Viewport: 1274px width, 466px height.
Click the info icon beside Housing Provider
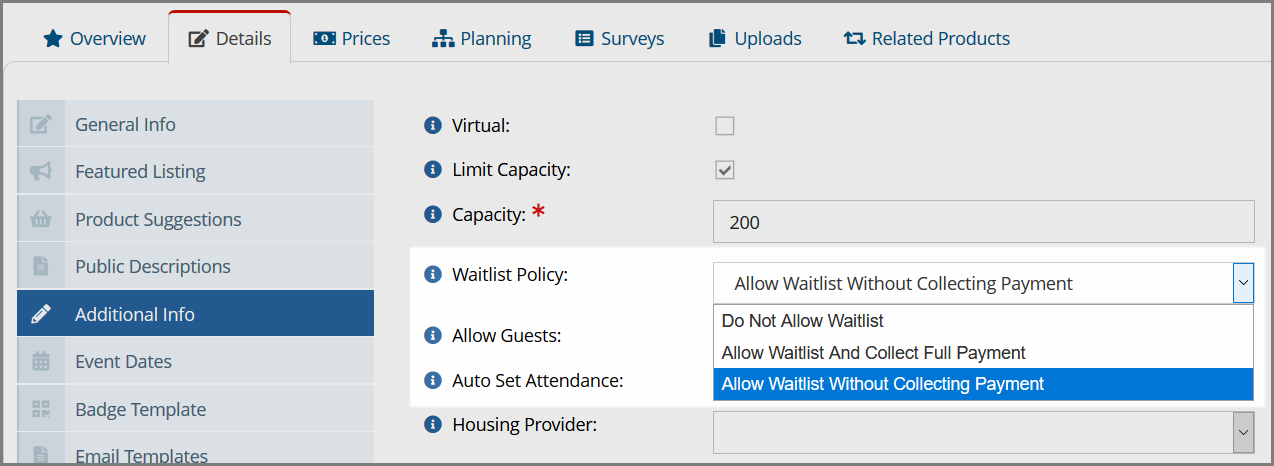click(433, 424)
